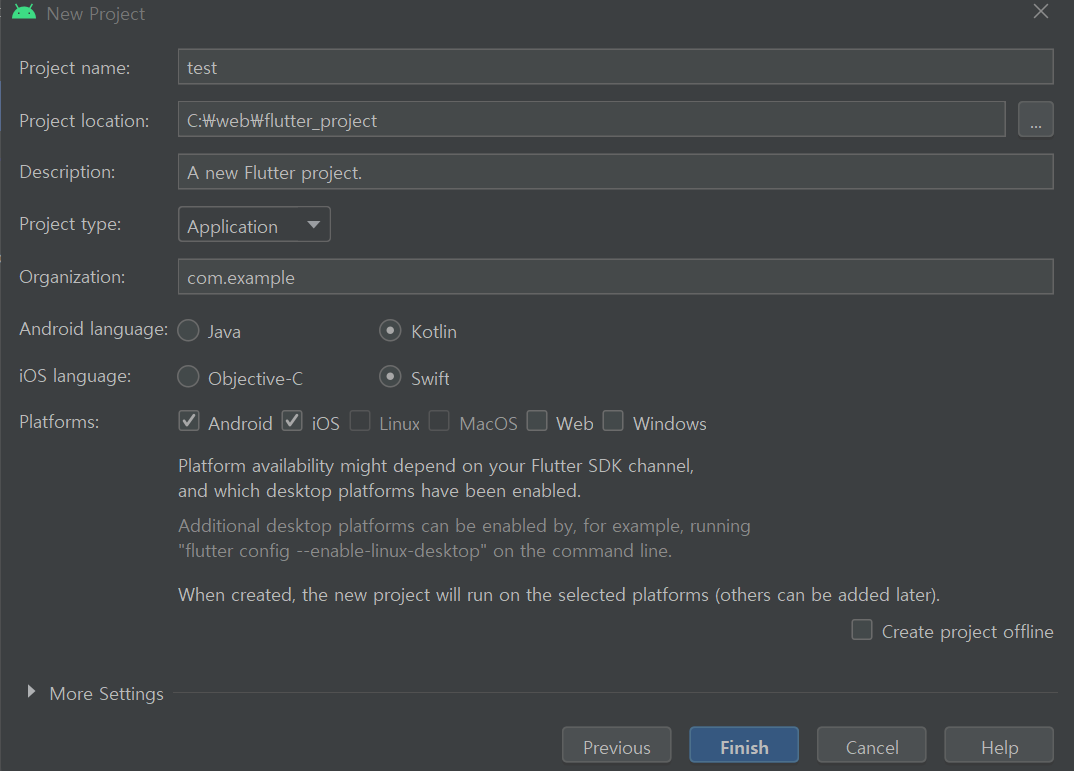Click the Description text field
The image size is (1074, 771).
click(x=615, y=172)
